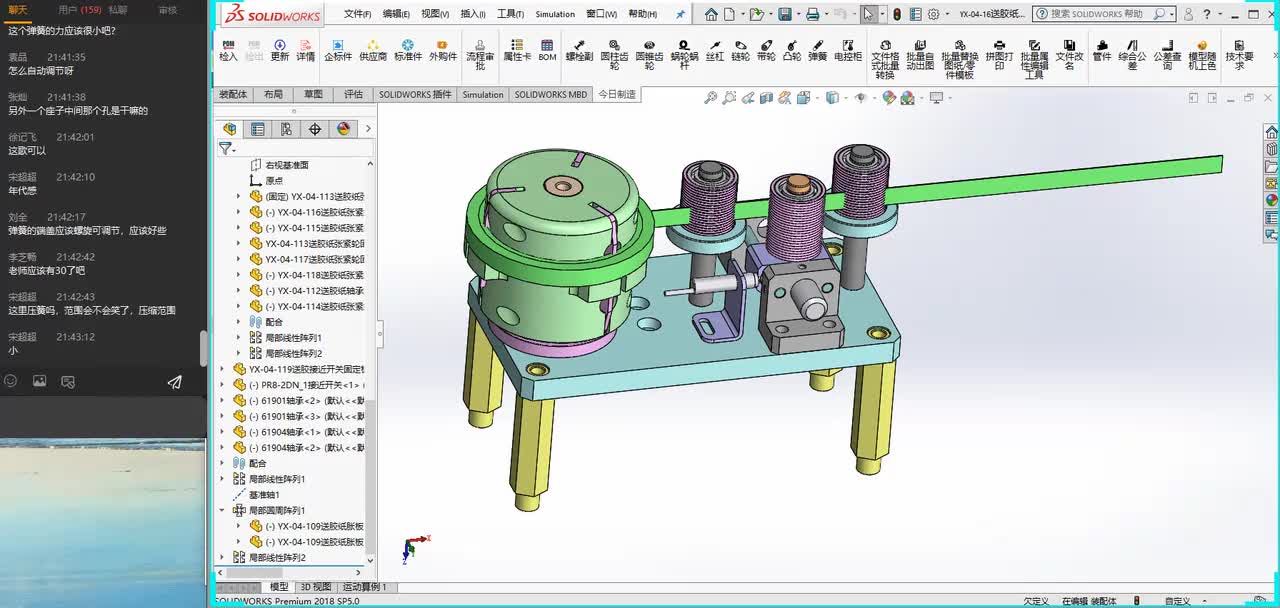Launch the 凸轮 cam tool
Viewport: 1280px width, 608px height.
pos(792,51)
